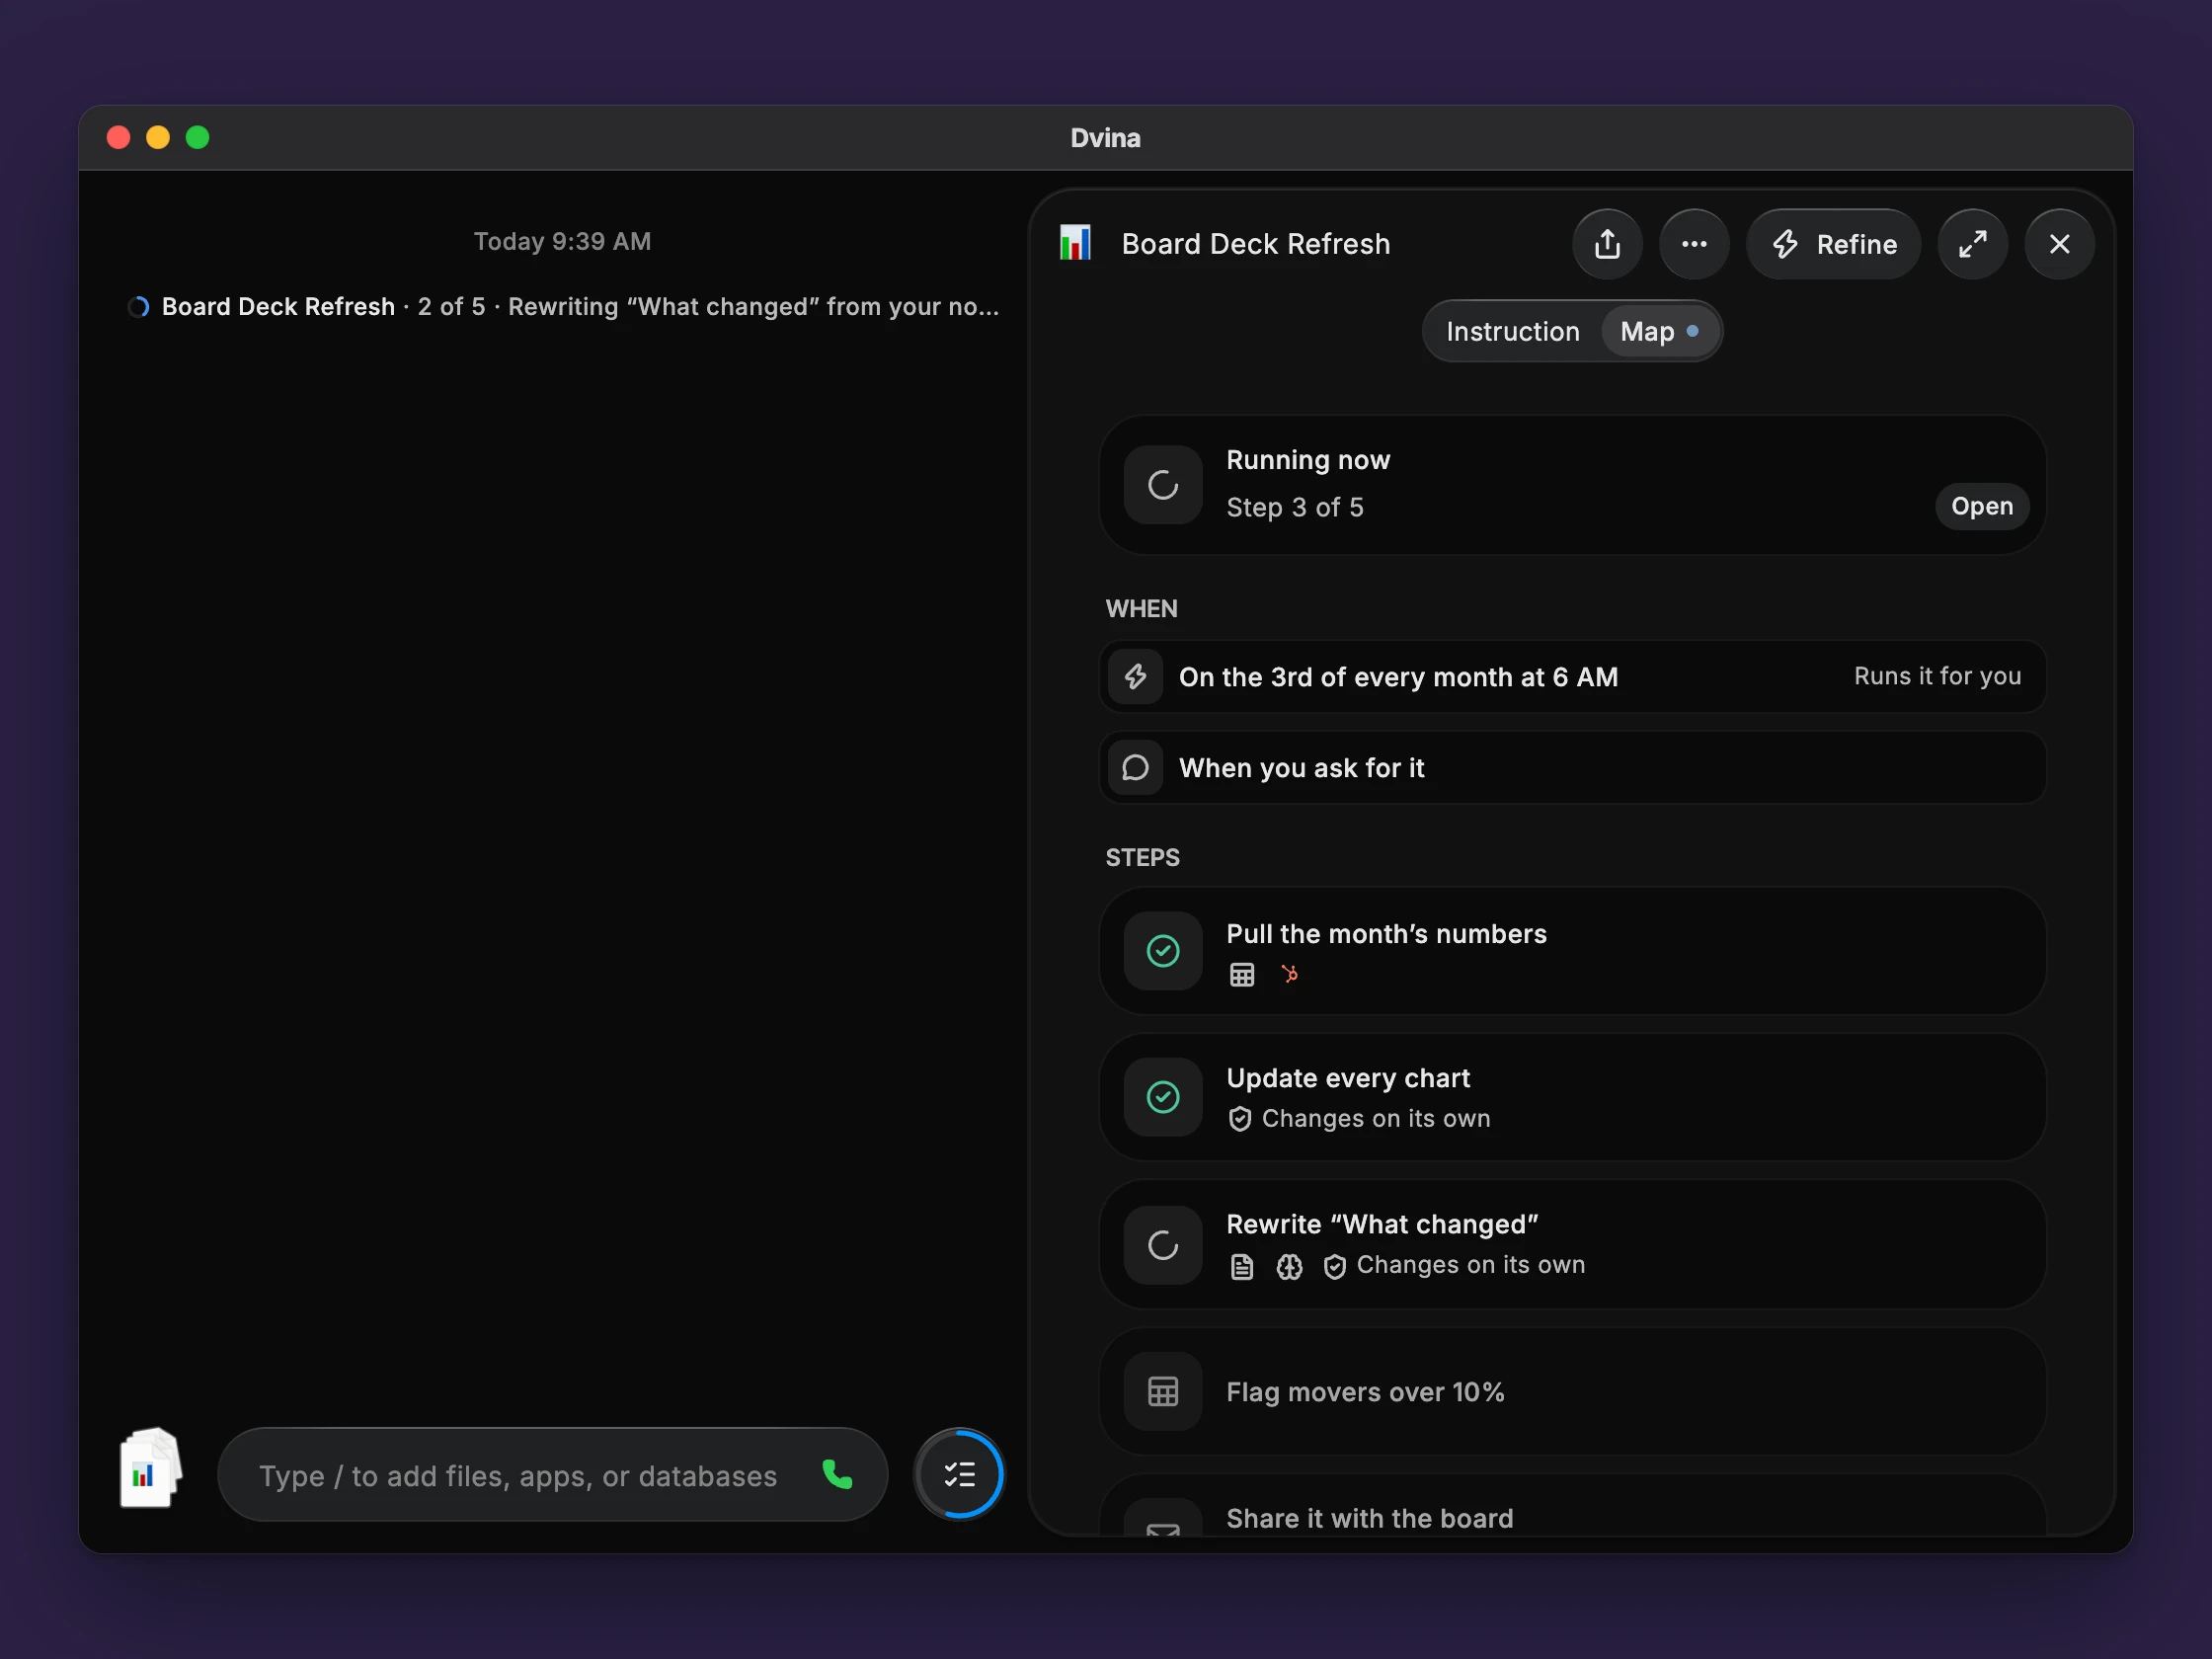This screenshot has width=2212, height=1659.
Task: Click the Running now spinner icon
Action: 1162,485
